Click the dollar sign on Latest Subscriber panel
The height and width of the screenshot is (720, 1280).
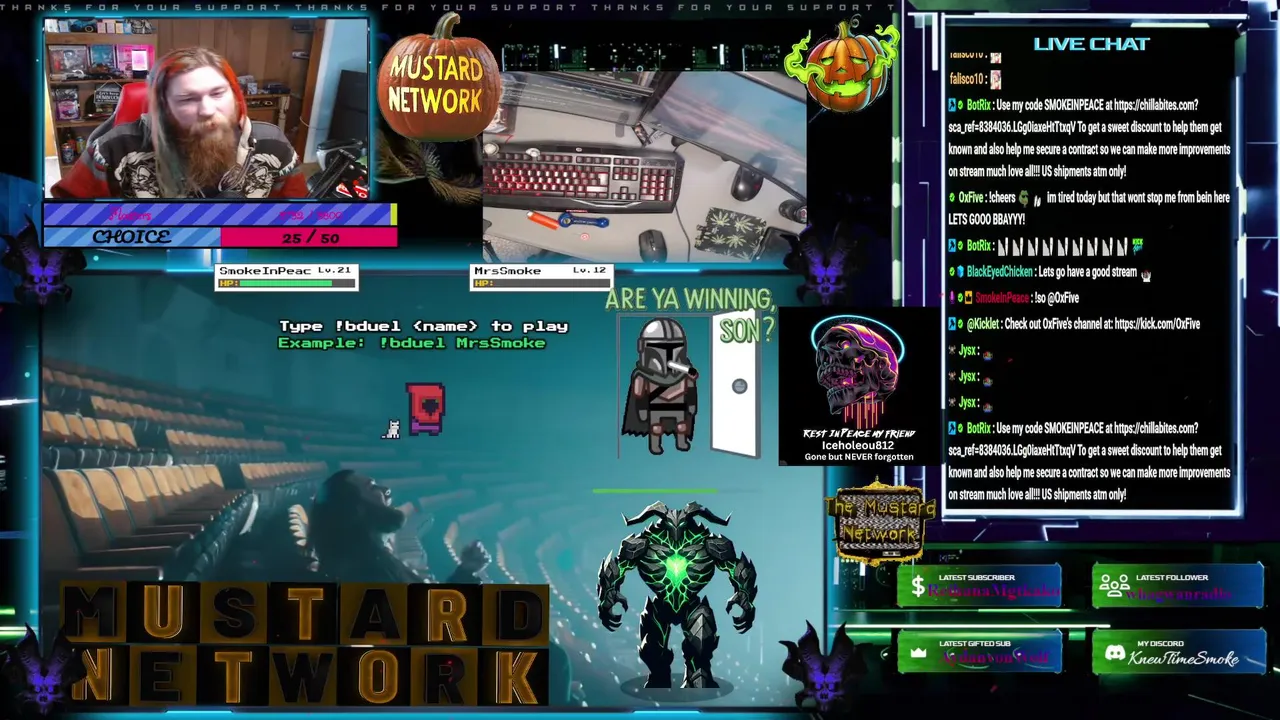click(x=918, y=587)
